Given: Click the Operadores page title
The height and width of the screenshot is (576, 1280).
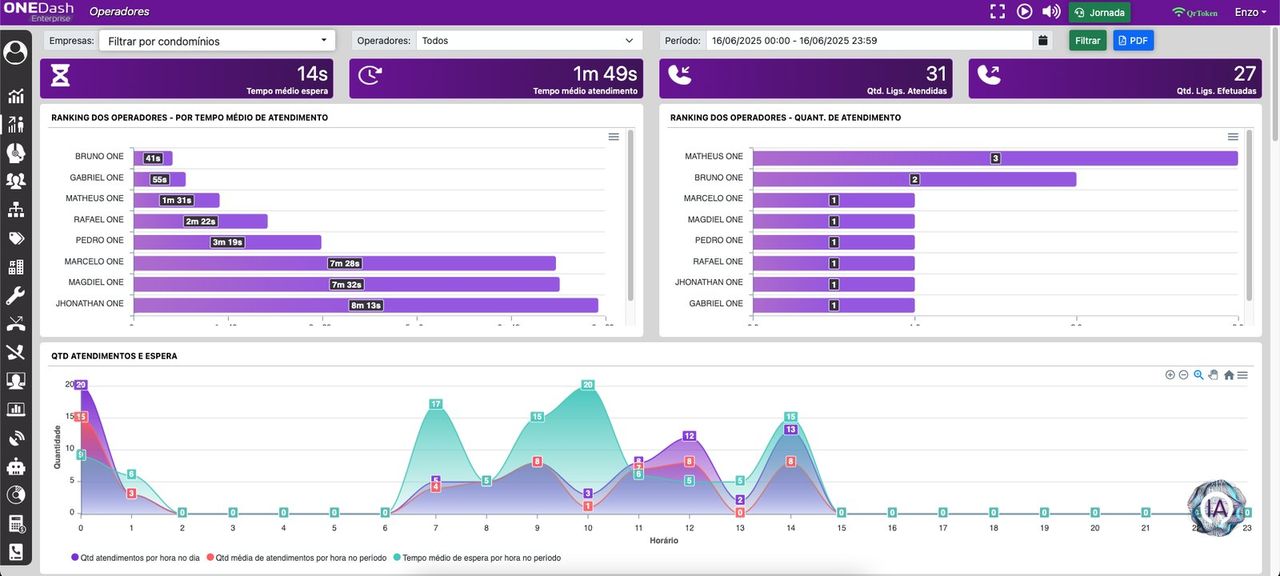Looking at the screenshot, I should pyautogui.click(x=119, y=12).
